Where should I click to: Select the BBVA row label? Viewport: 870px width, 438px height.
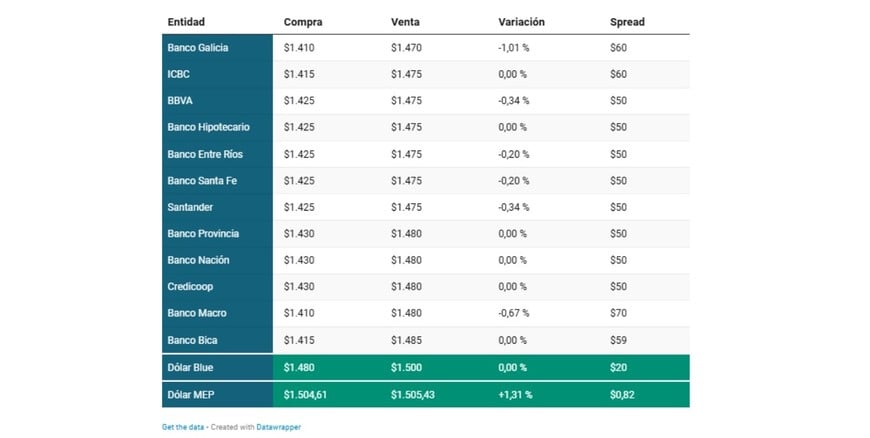(x=181, y=101)
